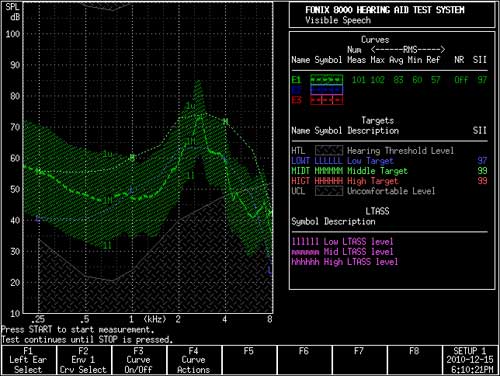This screenshot has height=376, width=500.
Task: Click the Curves section heading
Action: 375,40
